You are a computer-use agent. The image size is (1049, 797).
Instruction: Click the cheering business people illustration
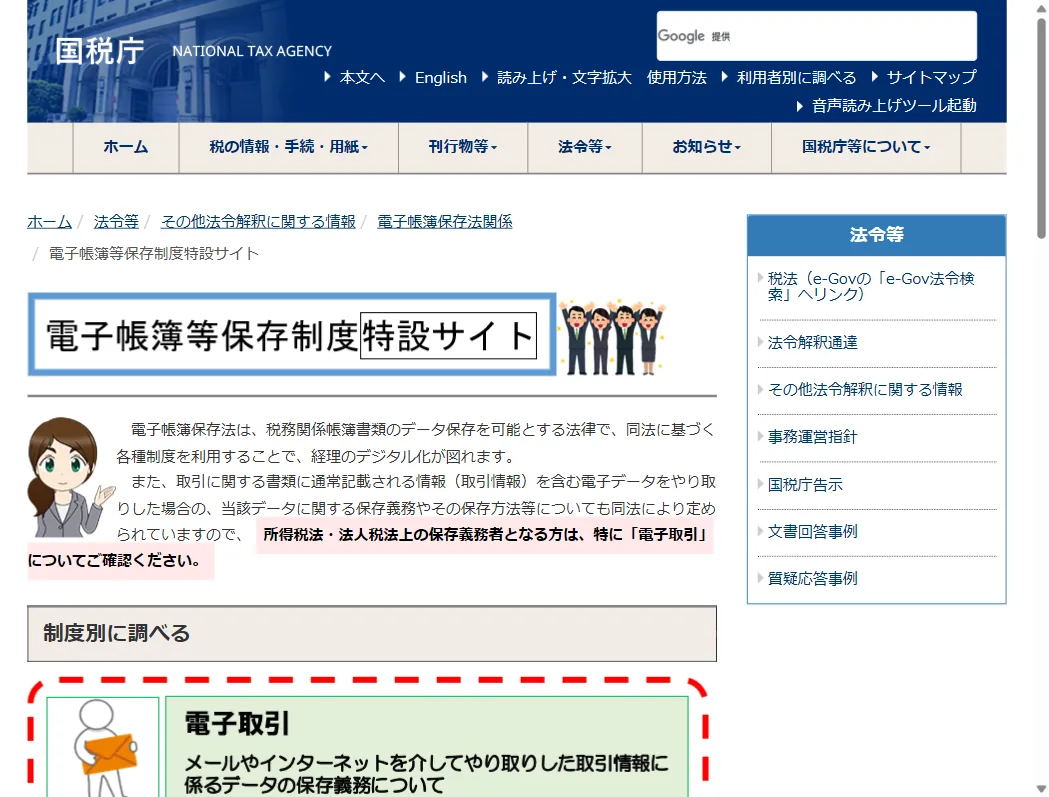611,337
